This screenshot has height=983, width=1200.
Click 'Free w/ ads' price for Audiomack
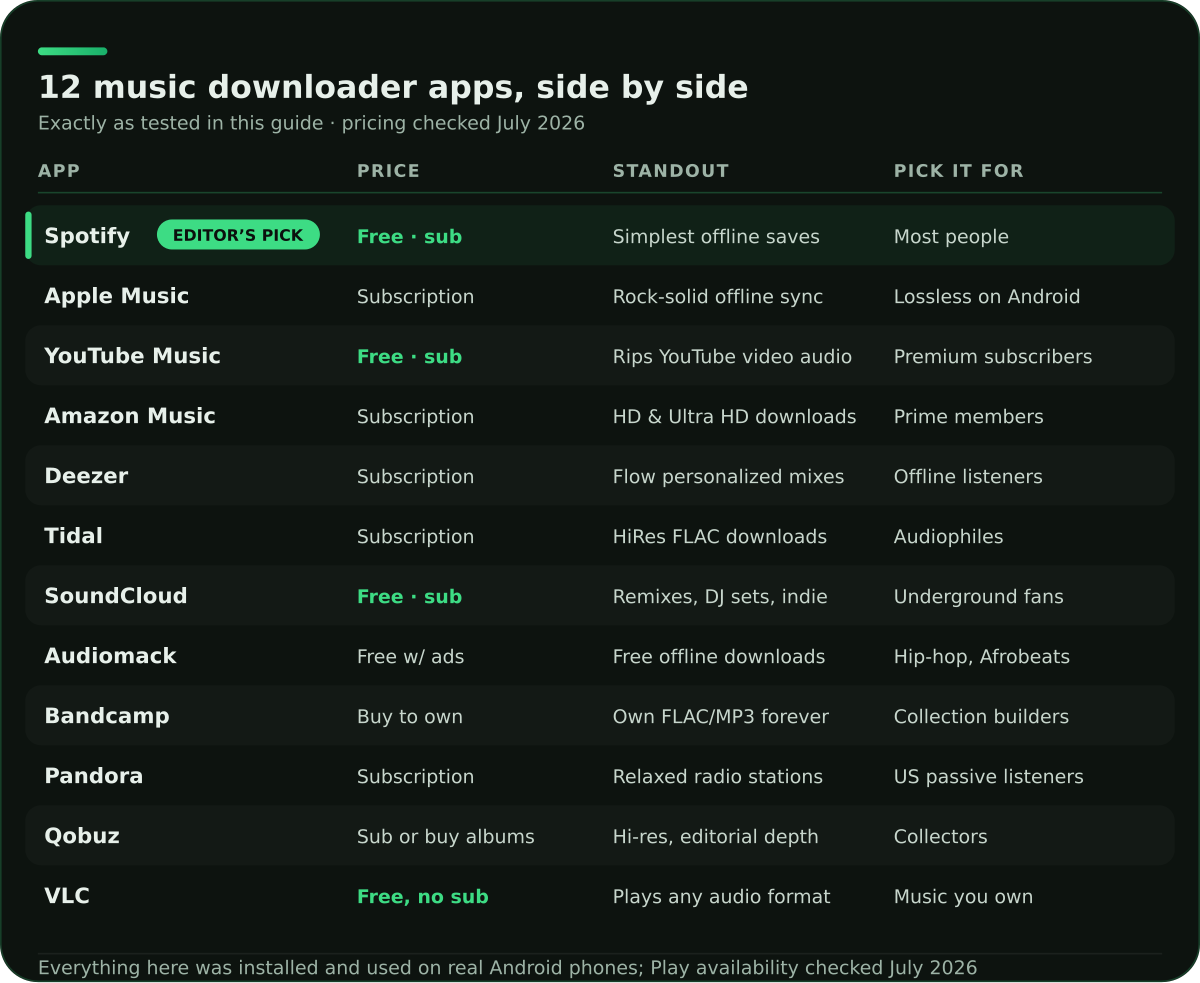click(410, 657)
